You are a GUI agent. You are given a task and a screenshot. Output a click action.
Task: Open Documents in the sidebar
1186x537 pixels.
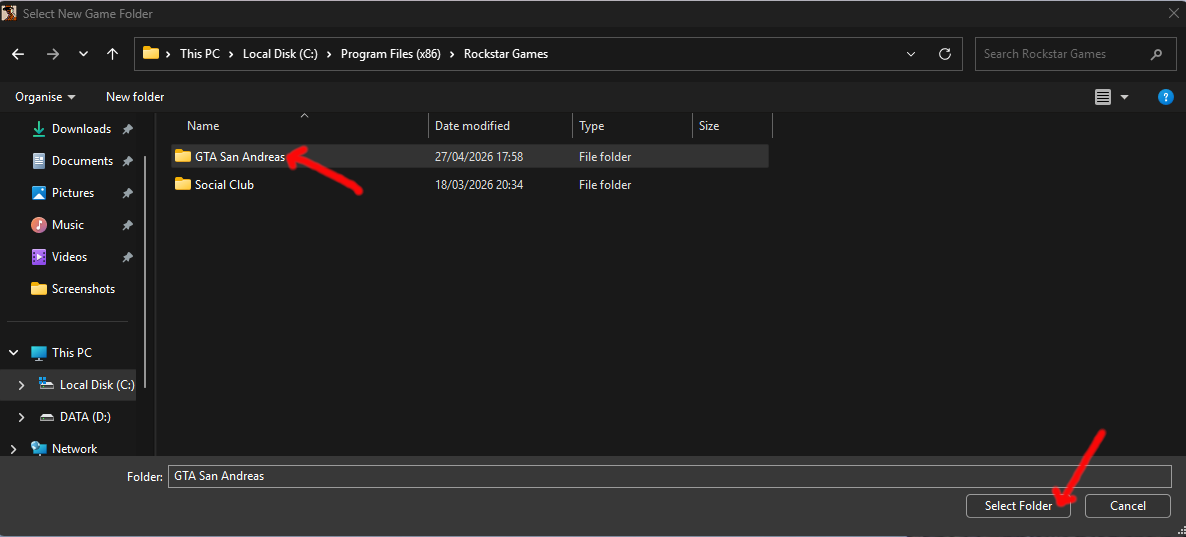coord(82,161)
